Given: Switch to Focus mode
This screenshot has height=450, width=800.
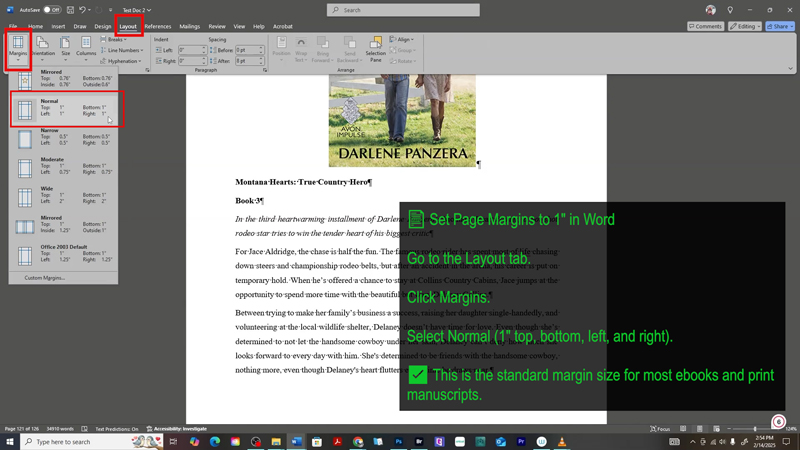Looking at the screenshot, I should click(660, 429).
